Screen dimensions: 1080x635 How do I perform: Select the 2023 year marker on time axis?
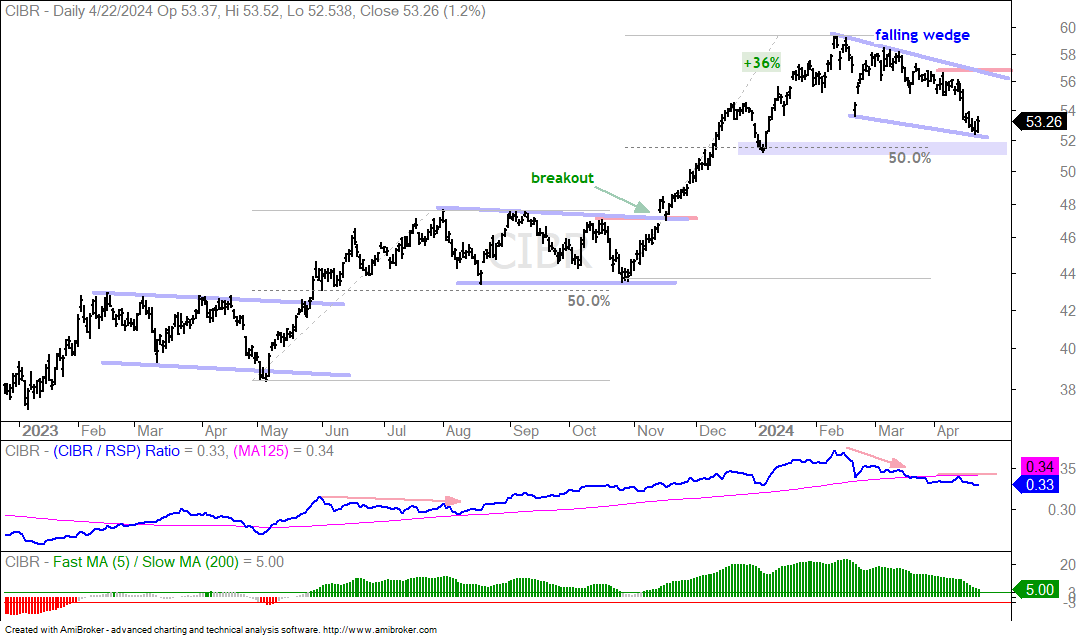[40, 430]
